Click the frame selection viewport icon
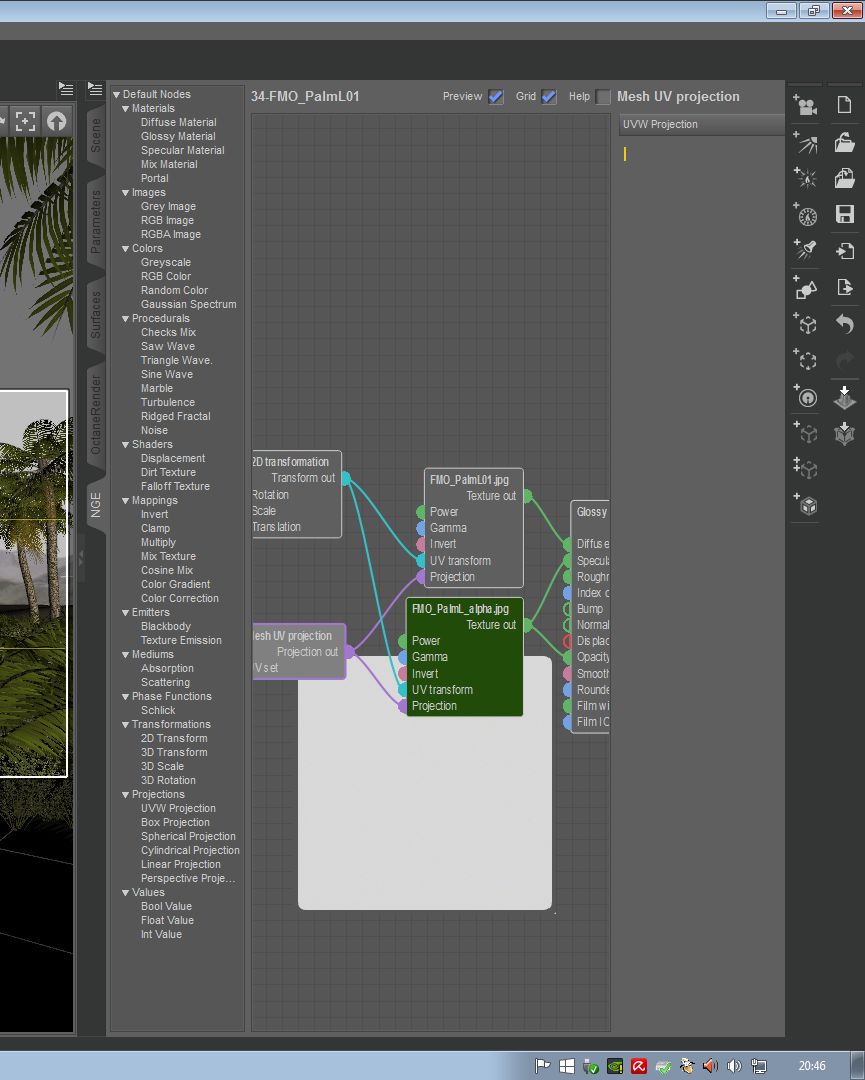This screenshot has height=1080, width=865. point(25,121)
